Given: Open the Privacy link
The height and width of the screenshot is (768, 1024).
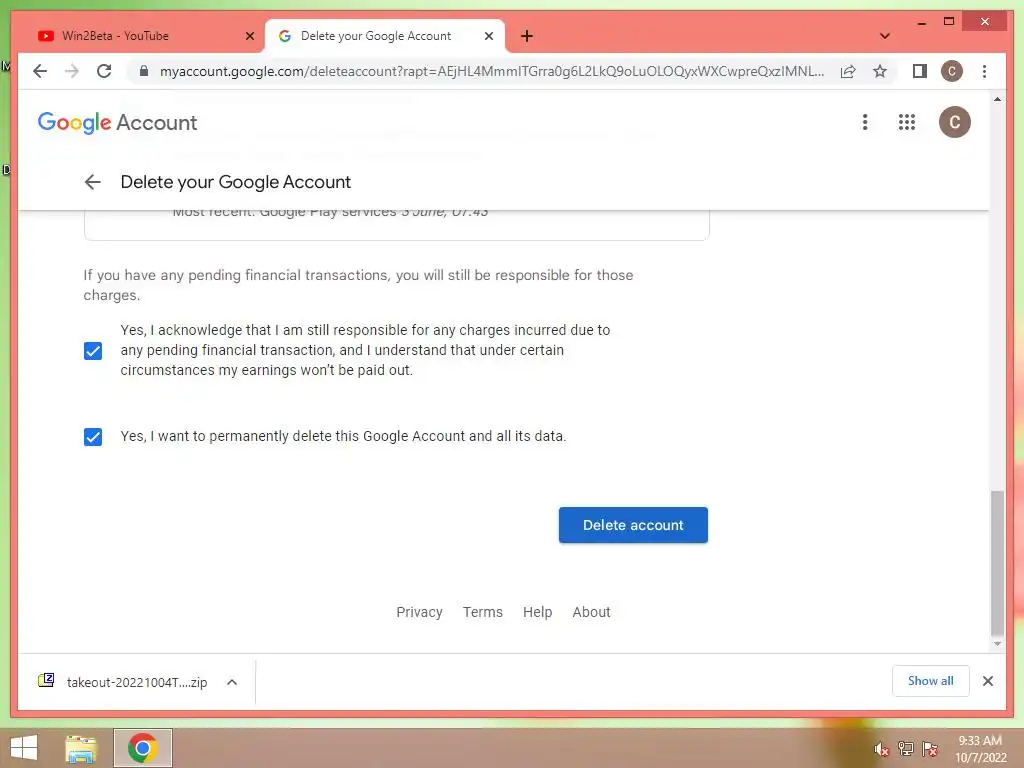Looking at the screenshot, I should 419,612.
